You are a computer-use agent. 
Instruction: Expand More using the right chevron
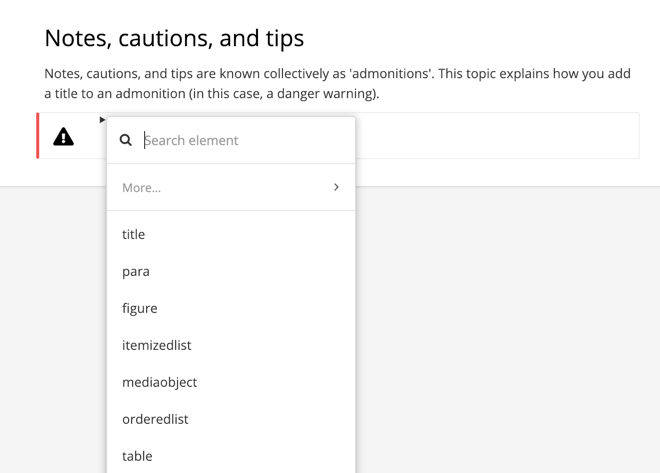click(336, 187)
